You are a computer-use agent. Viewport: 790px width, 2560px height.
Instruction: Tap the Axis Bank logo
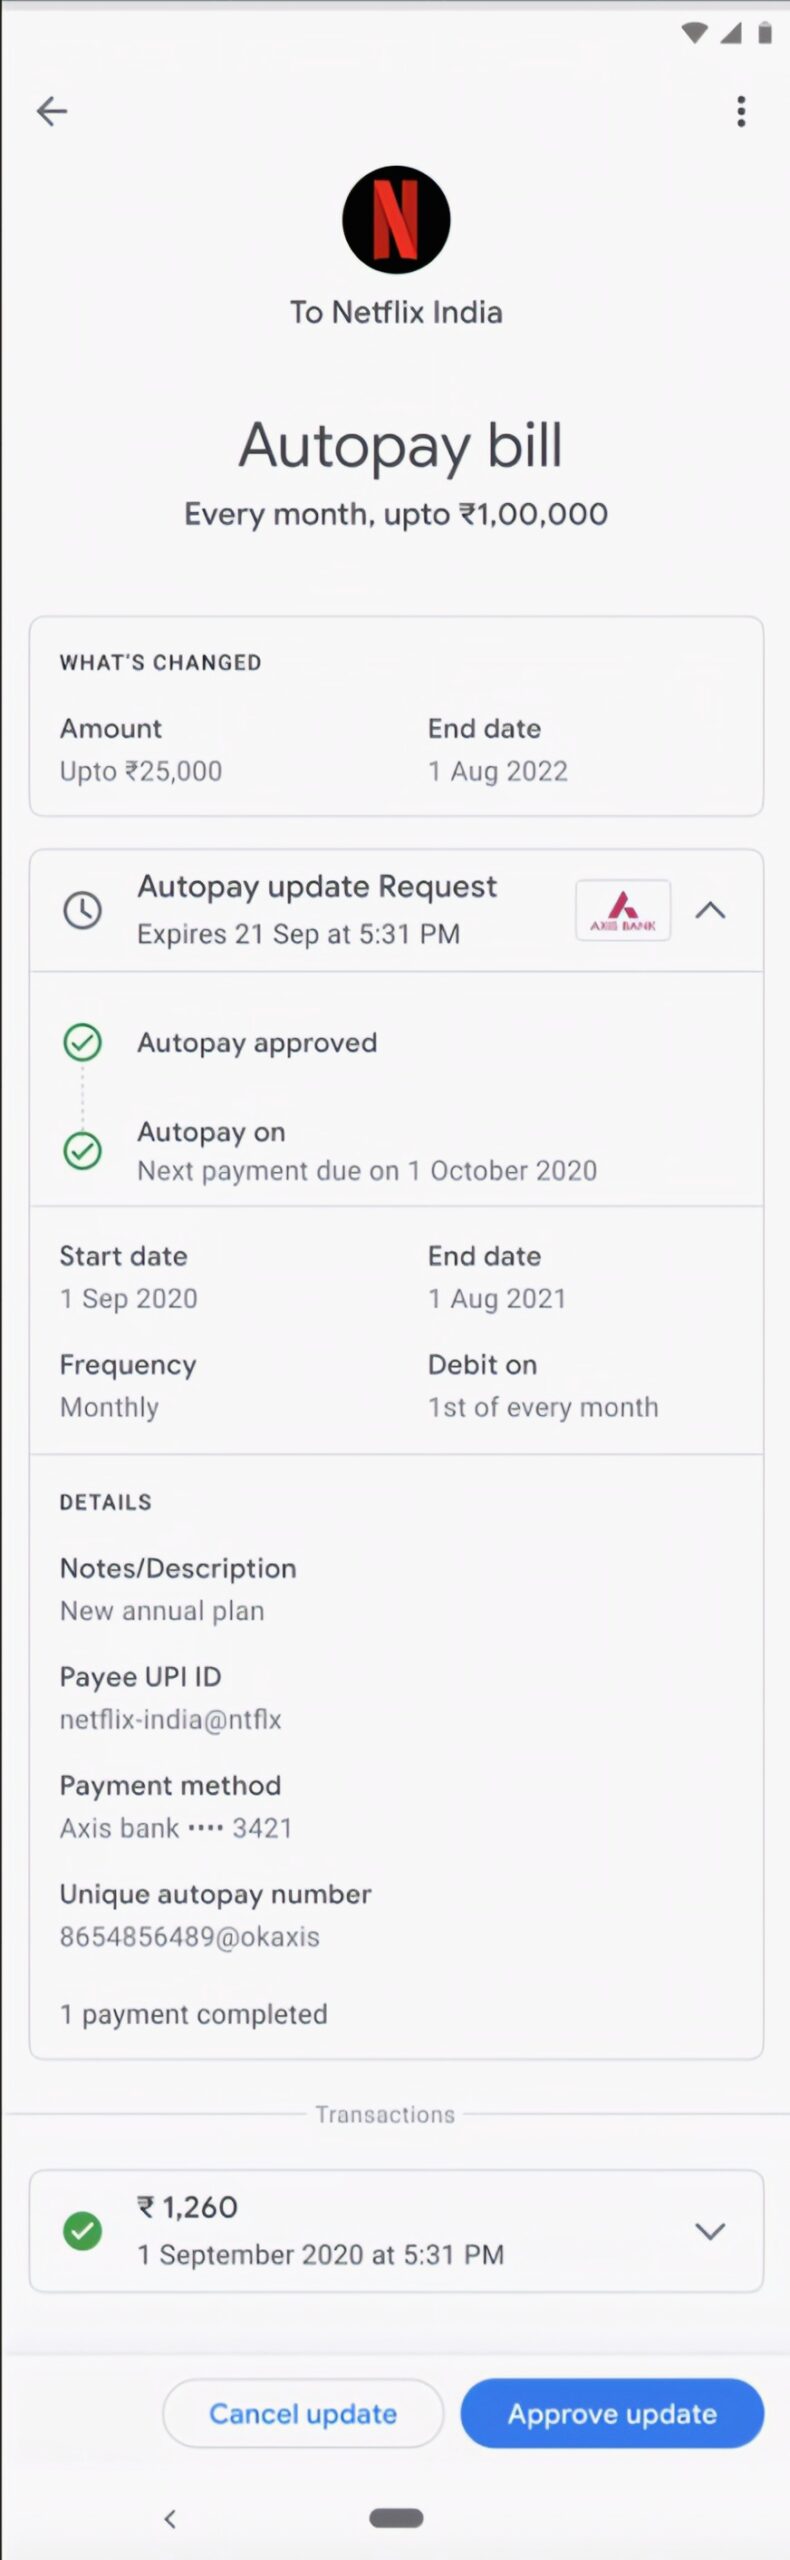pyautogui.click(x=623, y=910)
